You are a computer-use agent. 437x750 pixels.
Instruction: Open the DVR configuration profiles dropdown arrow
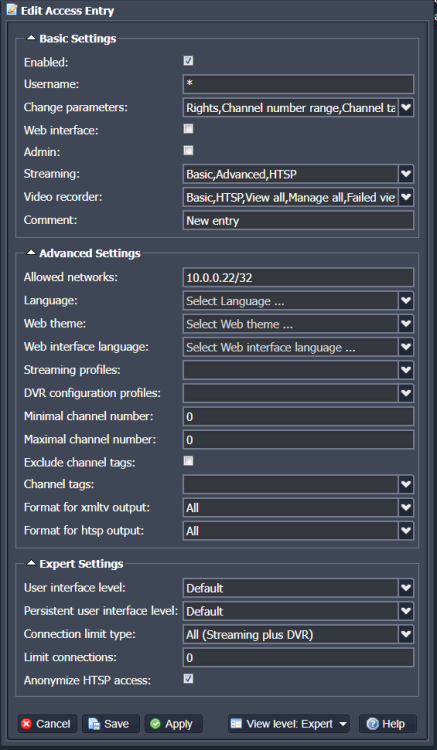[406, 393]
